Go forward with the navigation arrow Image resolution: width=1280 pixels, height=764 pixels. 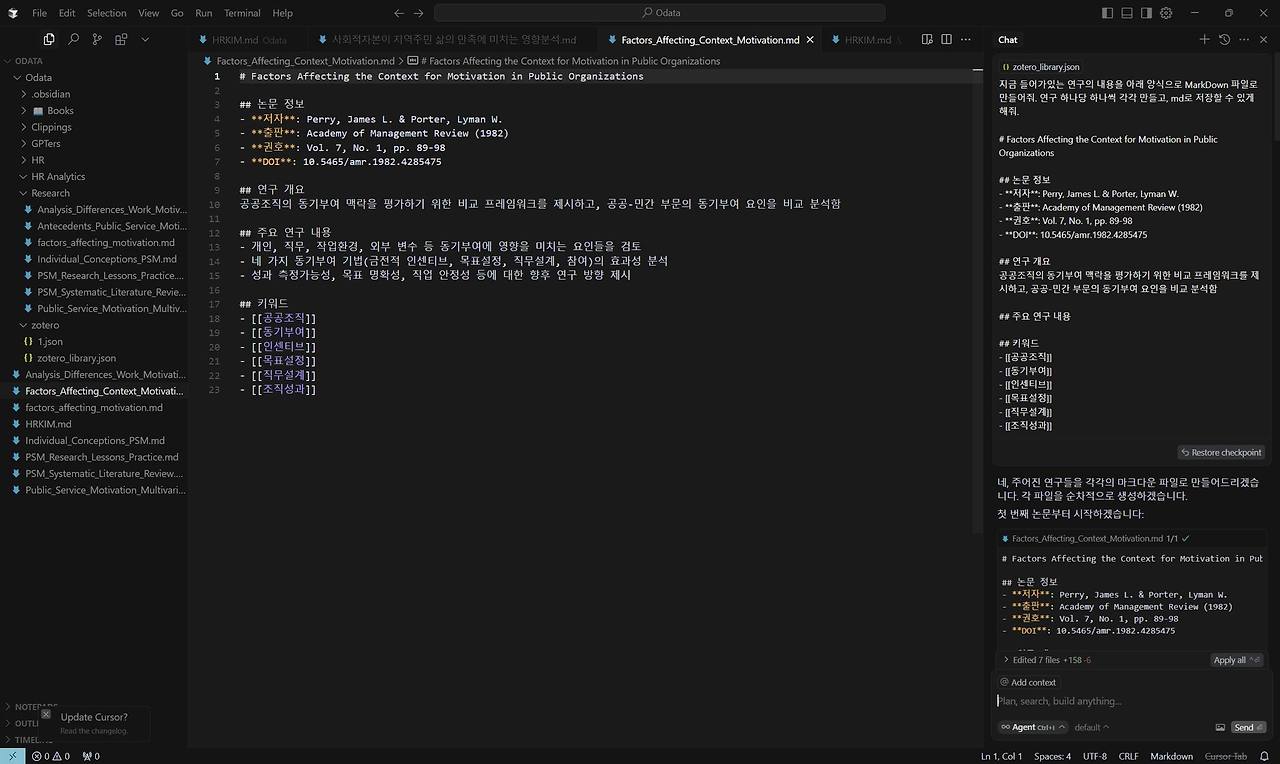pyautogui.click(x=419, y=13)
